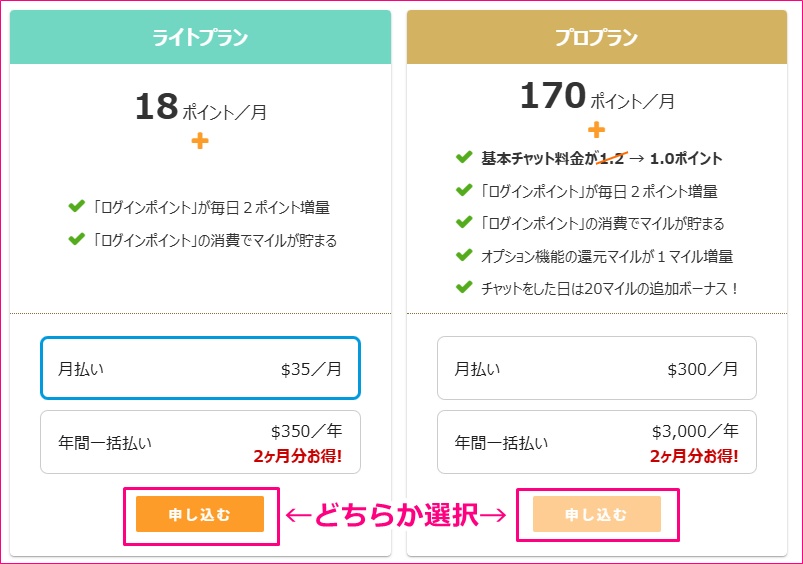Click the faded 申し込む button under プロプラン
The width and height of the screenshot is (803, 564).
(597, 514)
